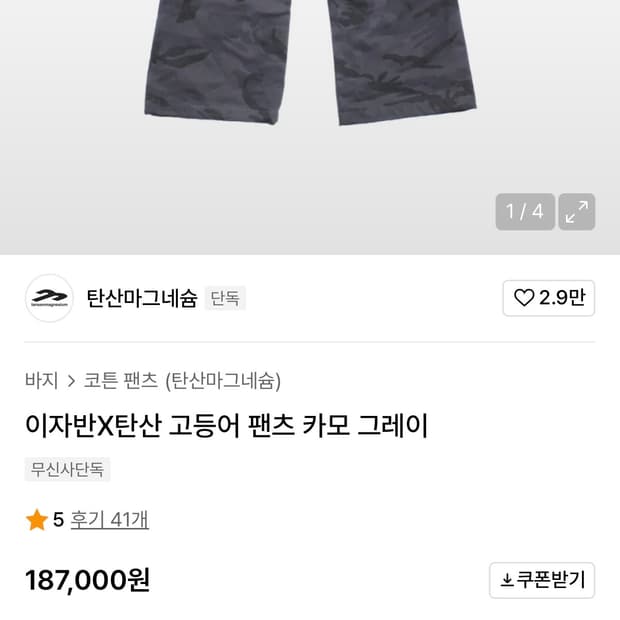Open the 탄산마그네슘 brand name link
The height and width of the screenshot is (620, 620).
(142, 298)
